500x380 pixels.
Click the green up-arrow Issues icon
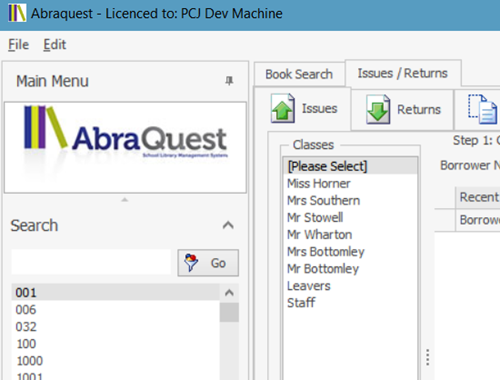coord(282,108)
